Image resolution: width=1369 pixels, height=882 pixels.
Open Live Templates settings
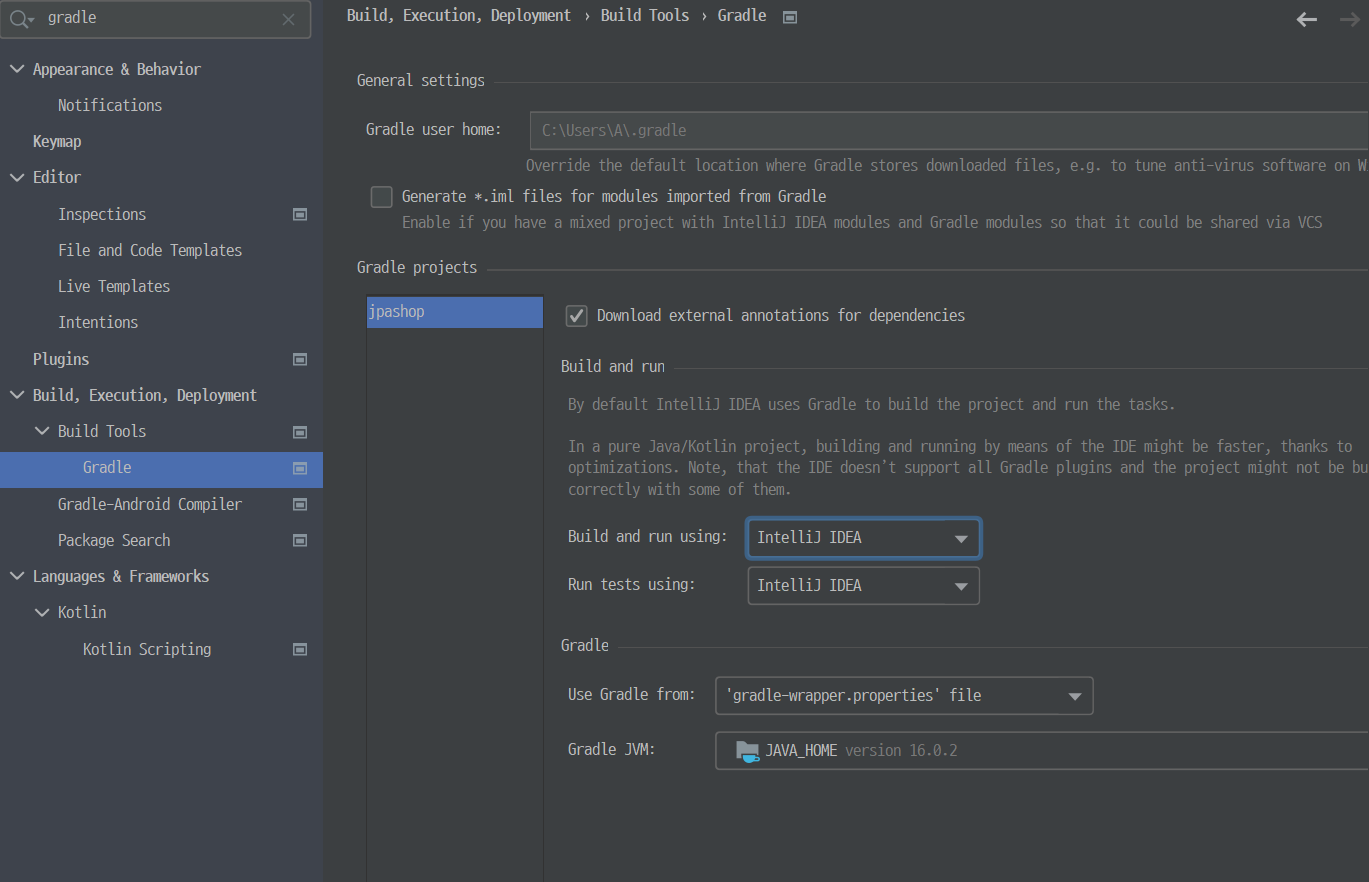click(114, 286)
